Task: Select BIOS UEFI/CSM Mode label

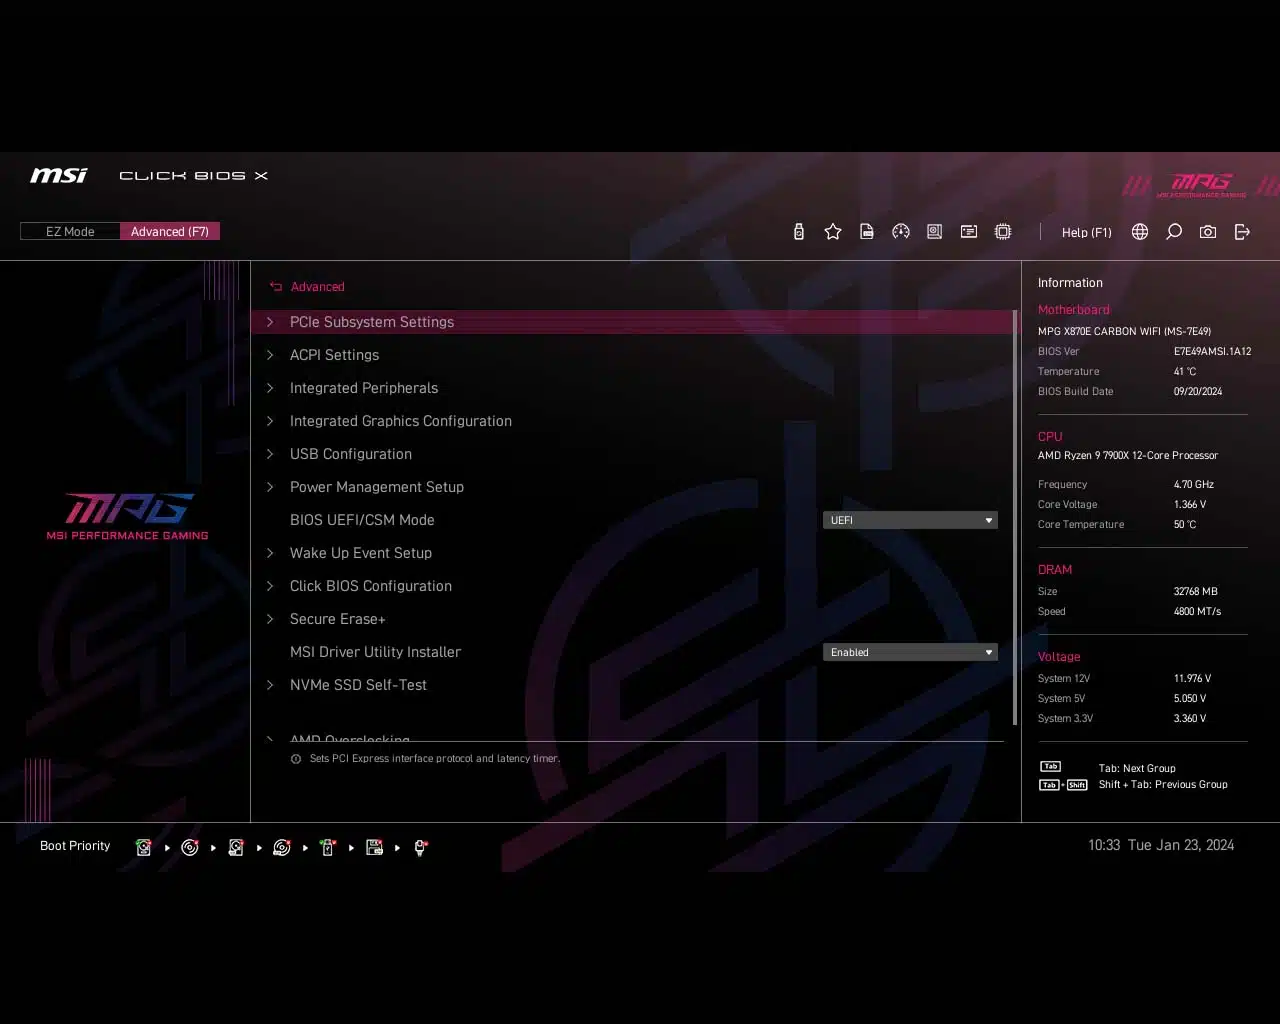Action: point(362,520)
